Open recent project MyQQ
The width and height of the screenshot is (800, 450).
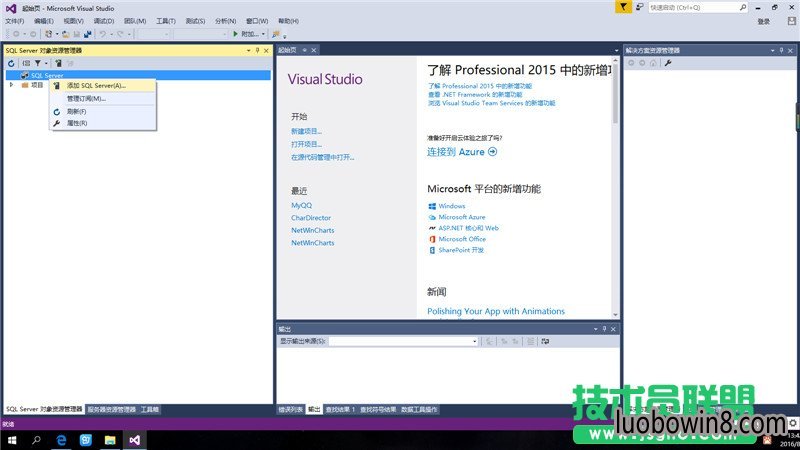coord(302,205)
